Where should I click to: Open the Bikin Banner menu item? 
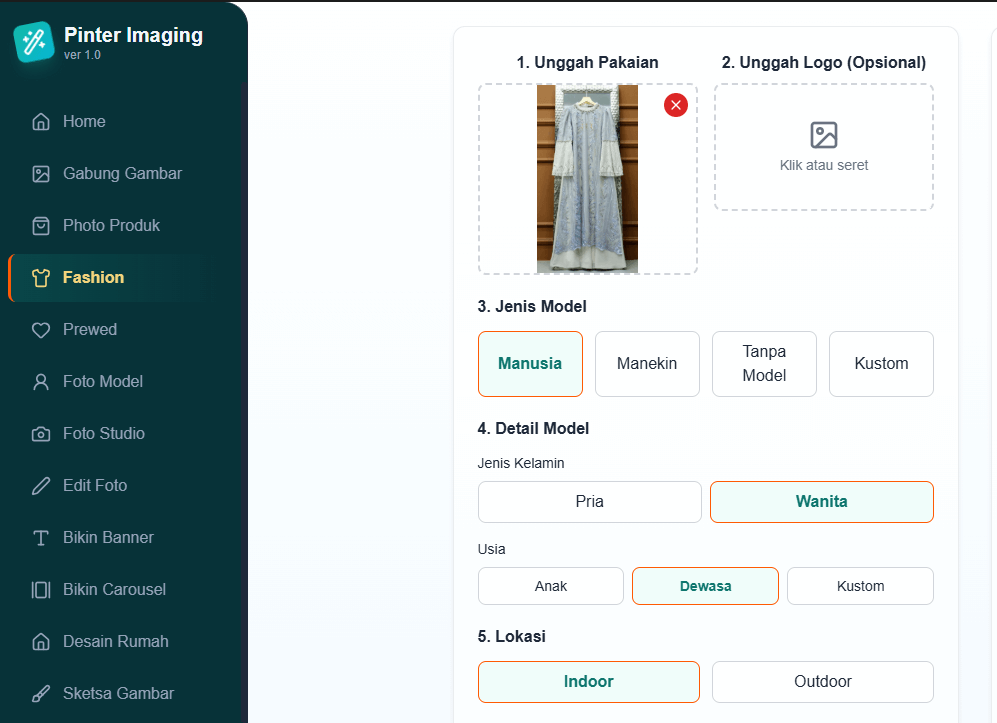pyautogui.click(x=108, y=538)
